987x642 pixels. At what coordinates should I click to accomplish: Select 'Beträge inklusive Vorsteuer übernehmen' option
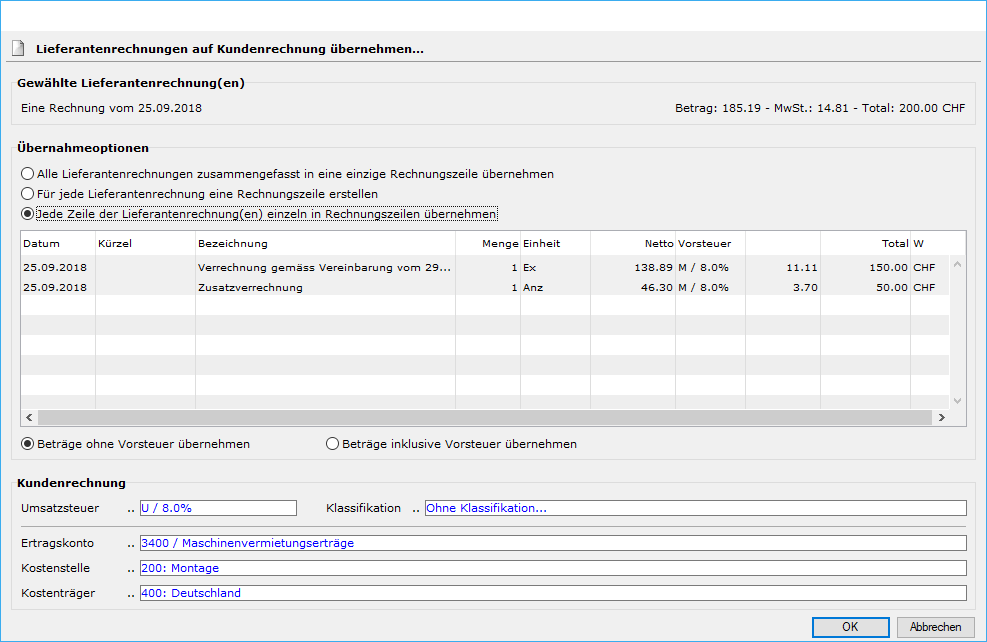coord(333,444)
